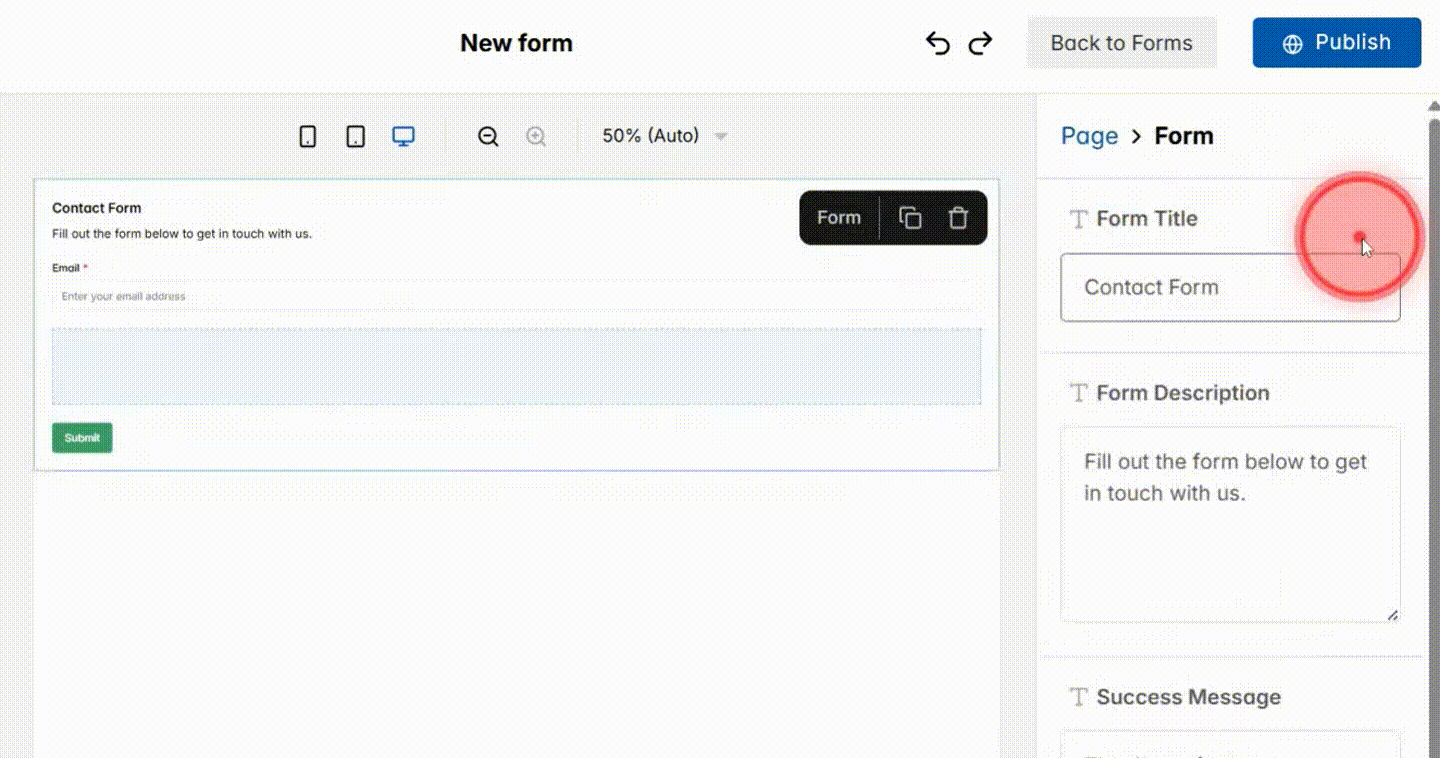Navigate to Page via the breadcrumb
This screenshot has height=758, width=1440.
pyautogui.click(x=1089, y=135)
